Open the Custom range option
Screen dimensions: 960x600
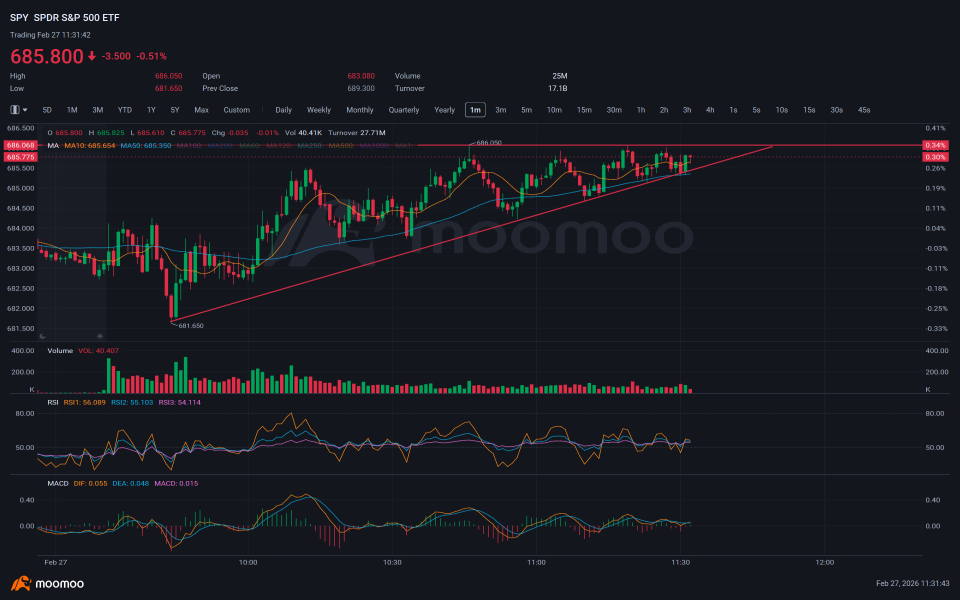tap(237, 110)
